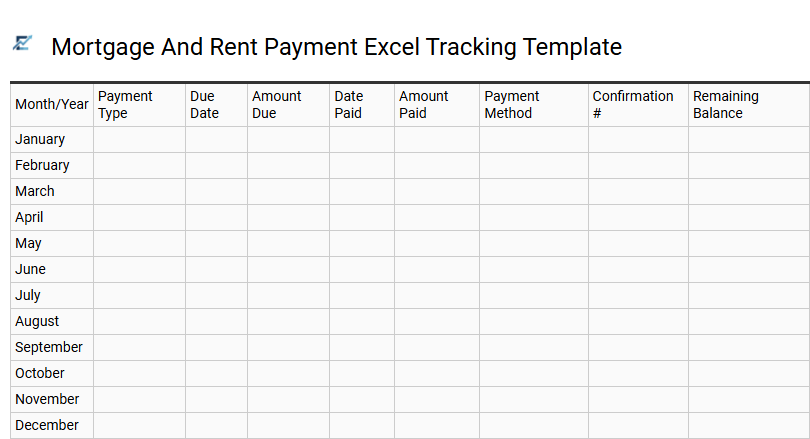The height and width of the screenshot is (439, 810).
Task: Click the November row label
Action: [x=47, y=399]
